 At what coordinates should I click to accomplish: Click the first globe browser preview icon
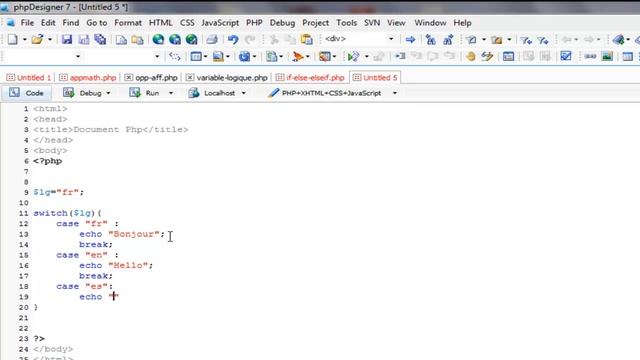pyautogui.click(x=158, y=39)
